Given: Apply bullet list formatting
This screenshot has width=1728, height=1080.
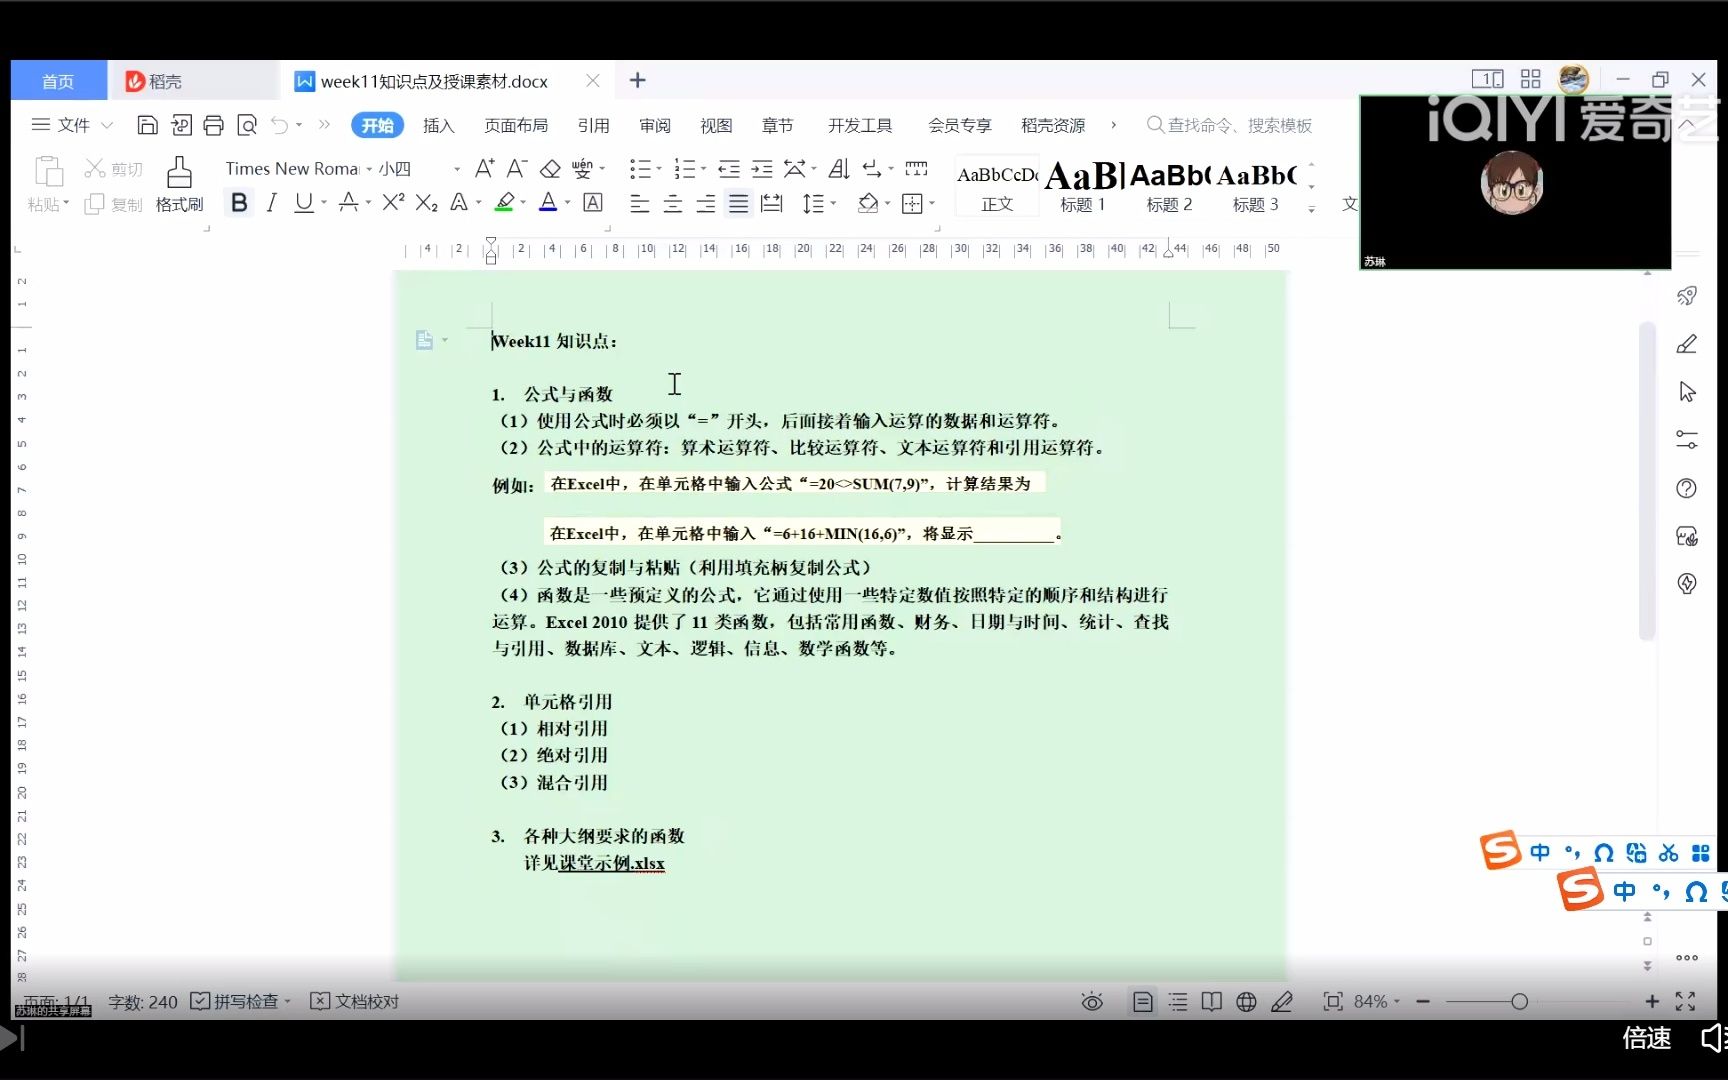Looking at the screenshot, I should (641, 168).
